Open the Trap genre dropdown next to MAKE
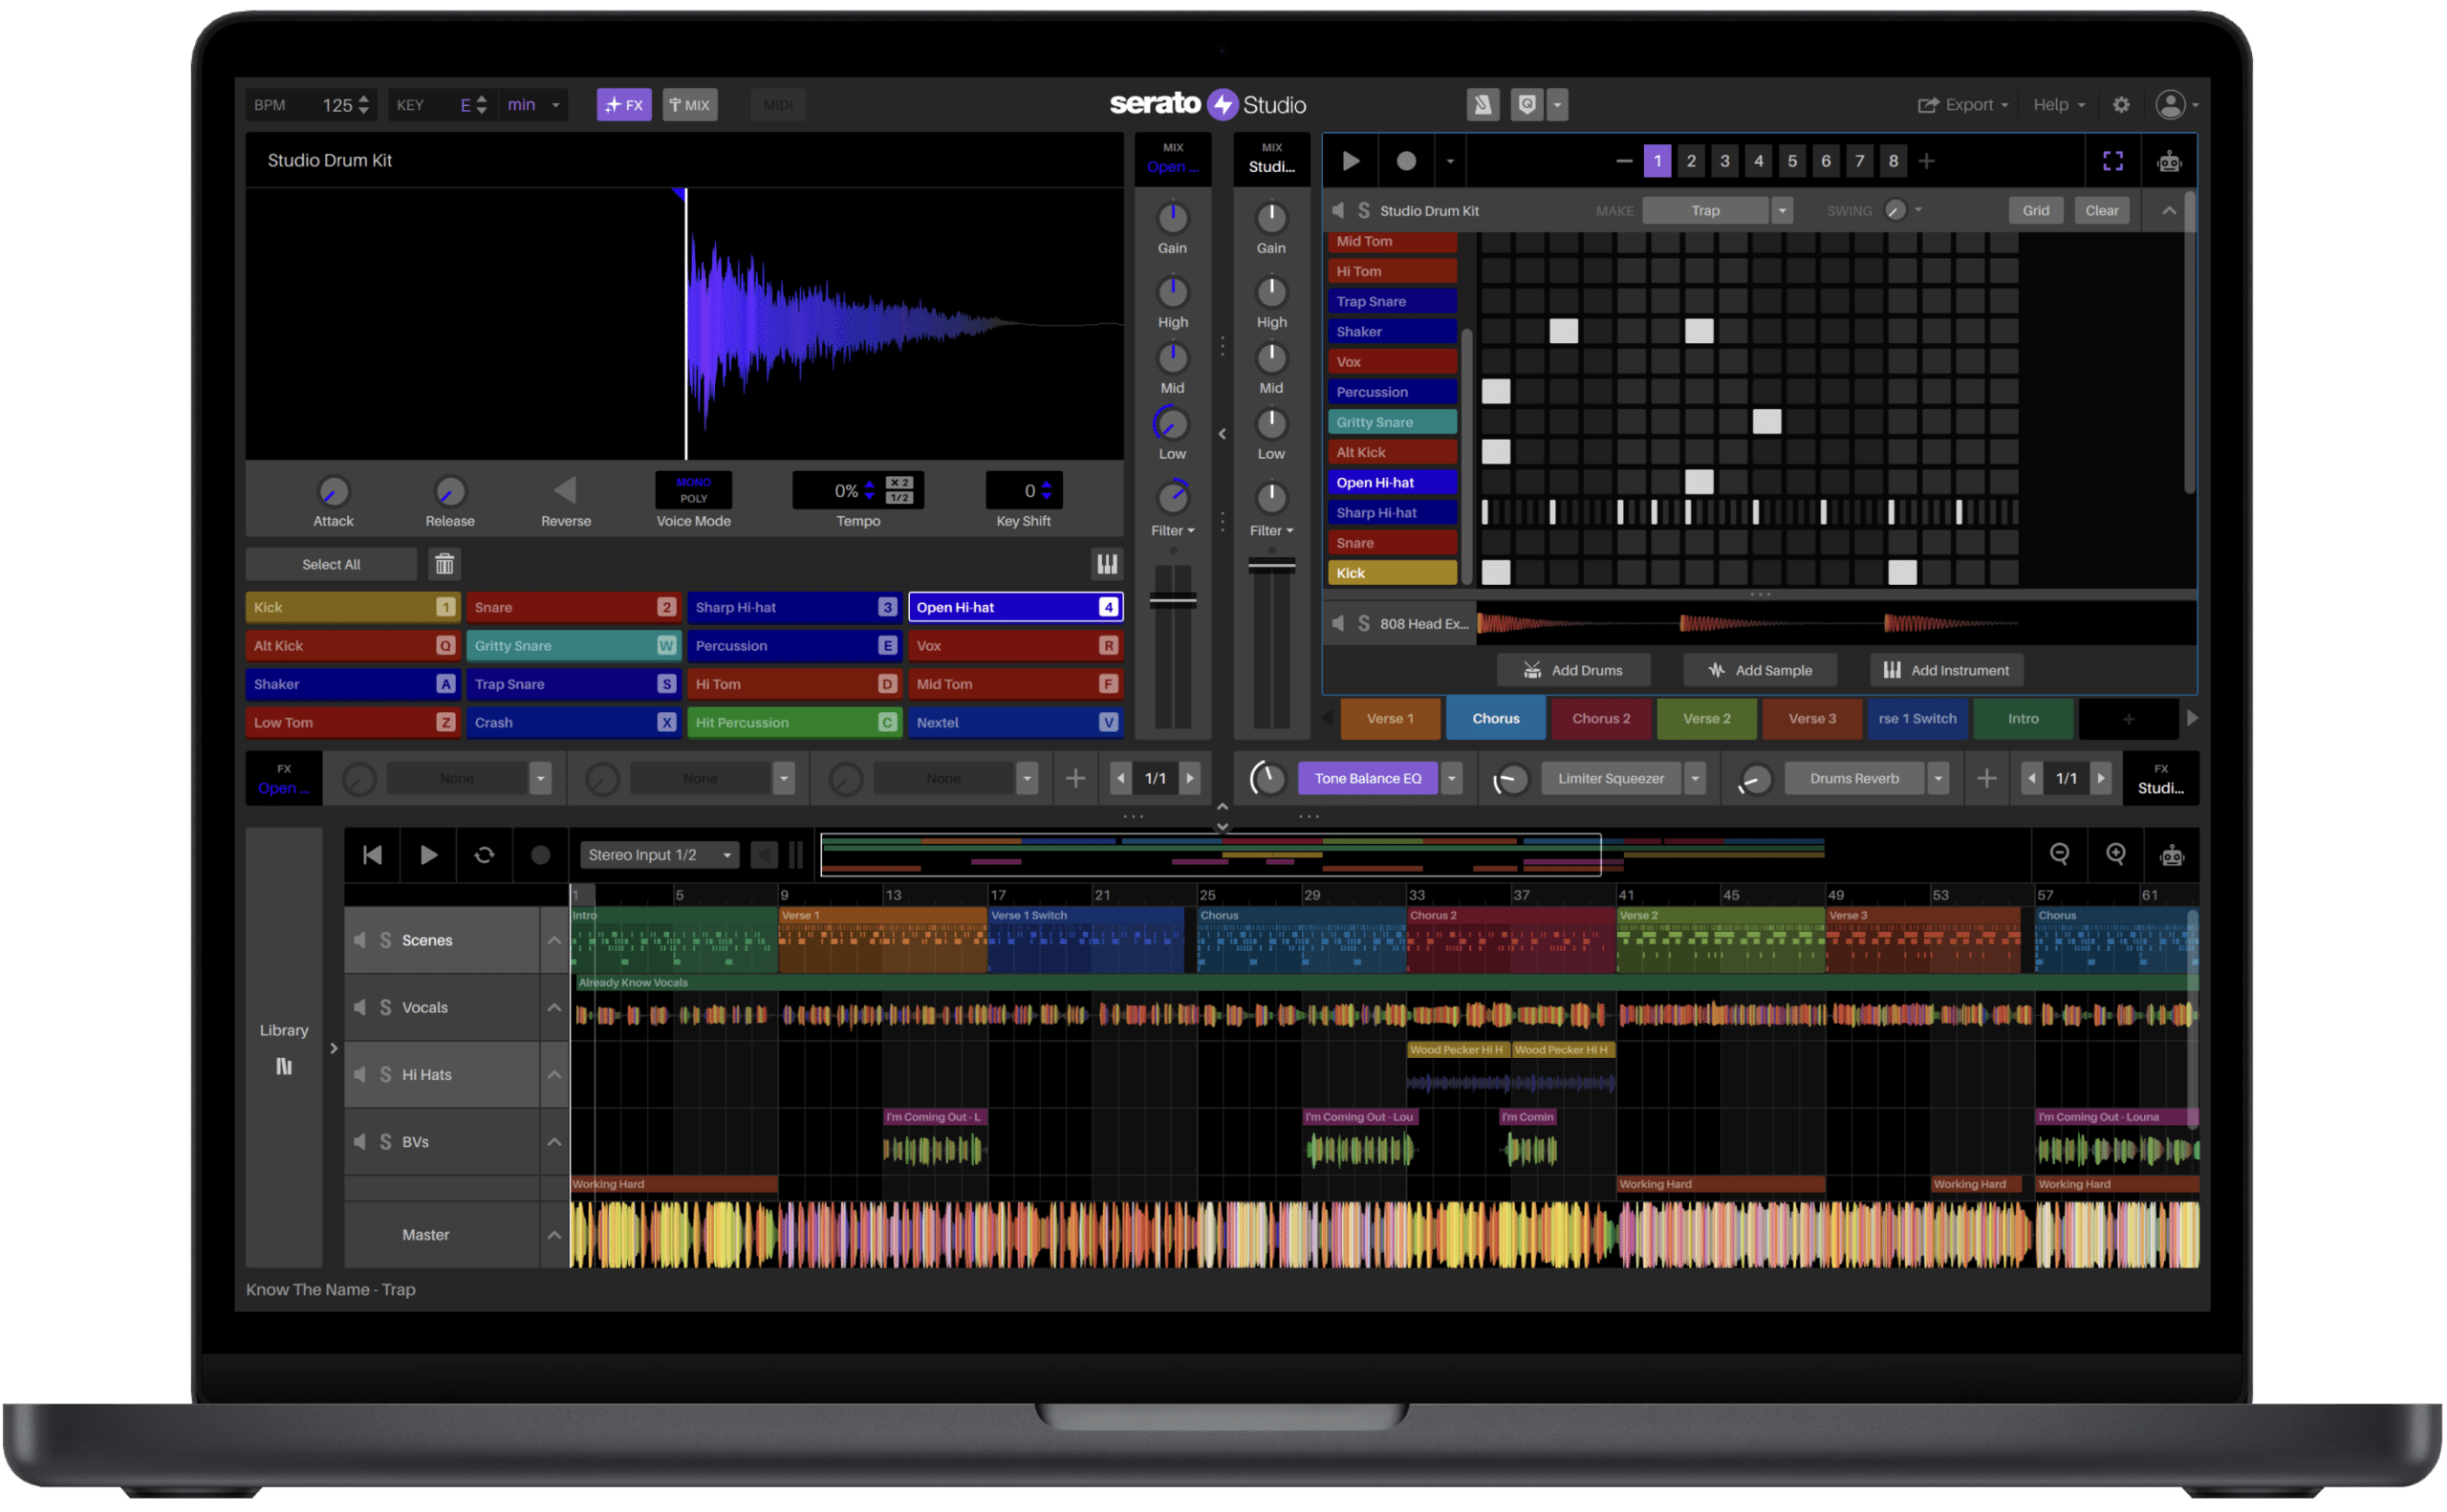This screenshot has height=1512, width=2447. pyautogui.click(x=1782, y=210)
